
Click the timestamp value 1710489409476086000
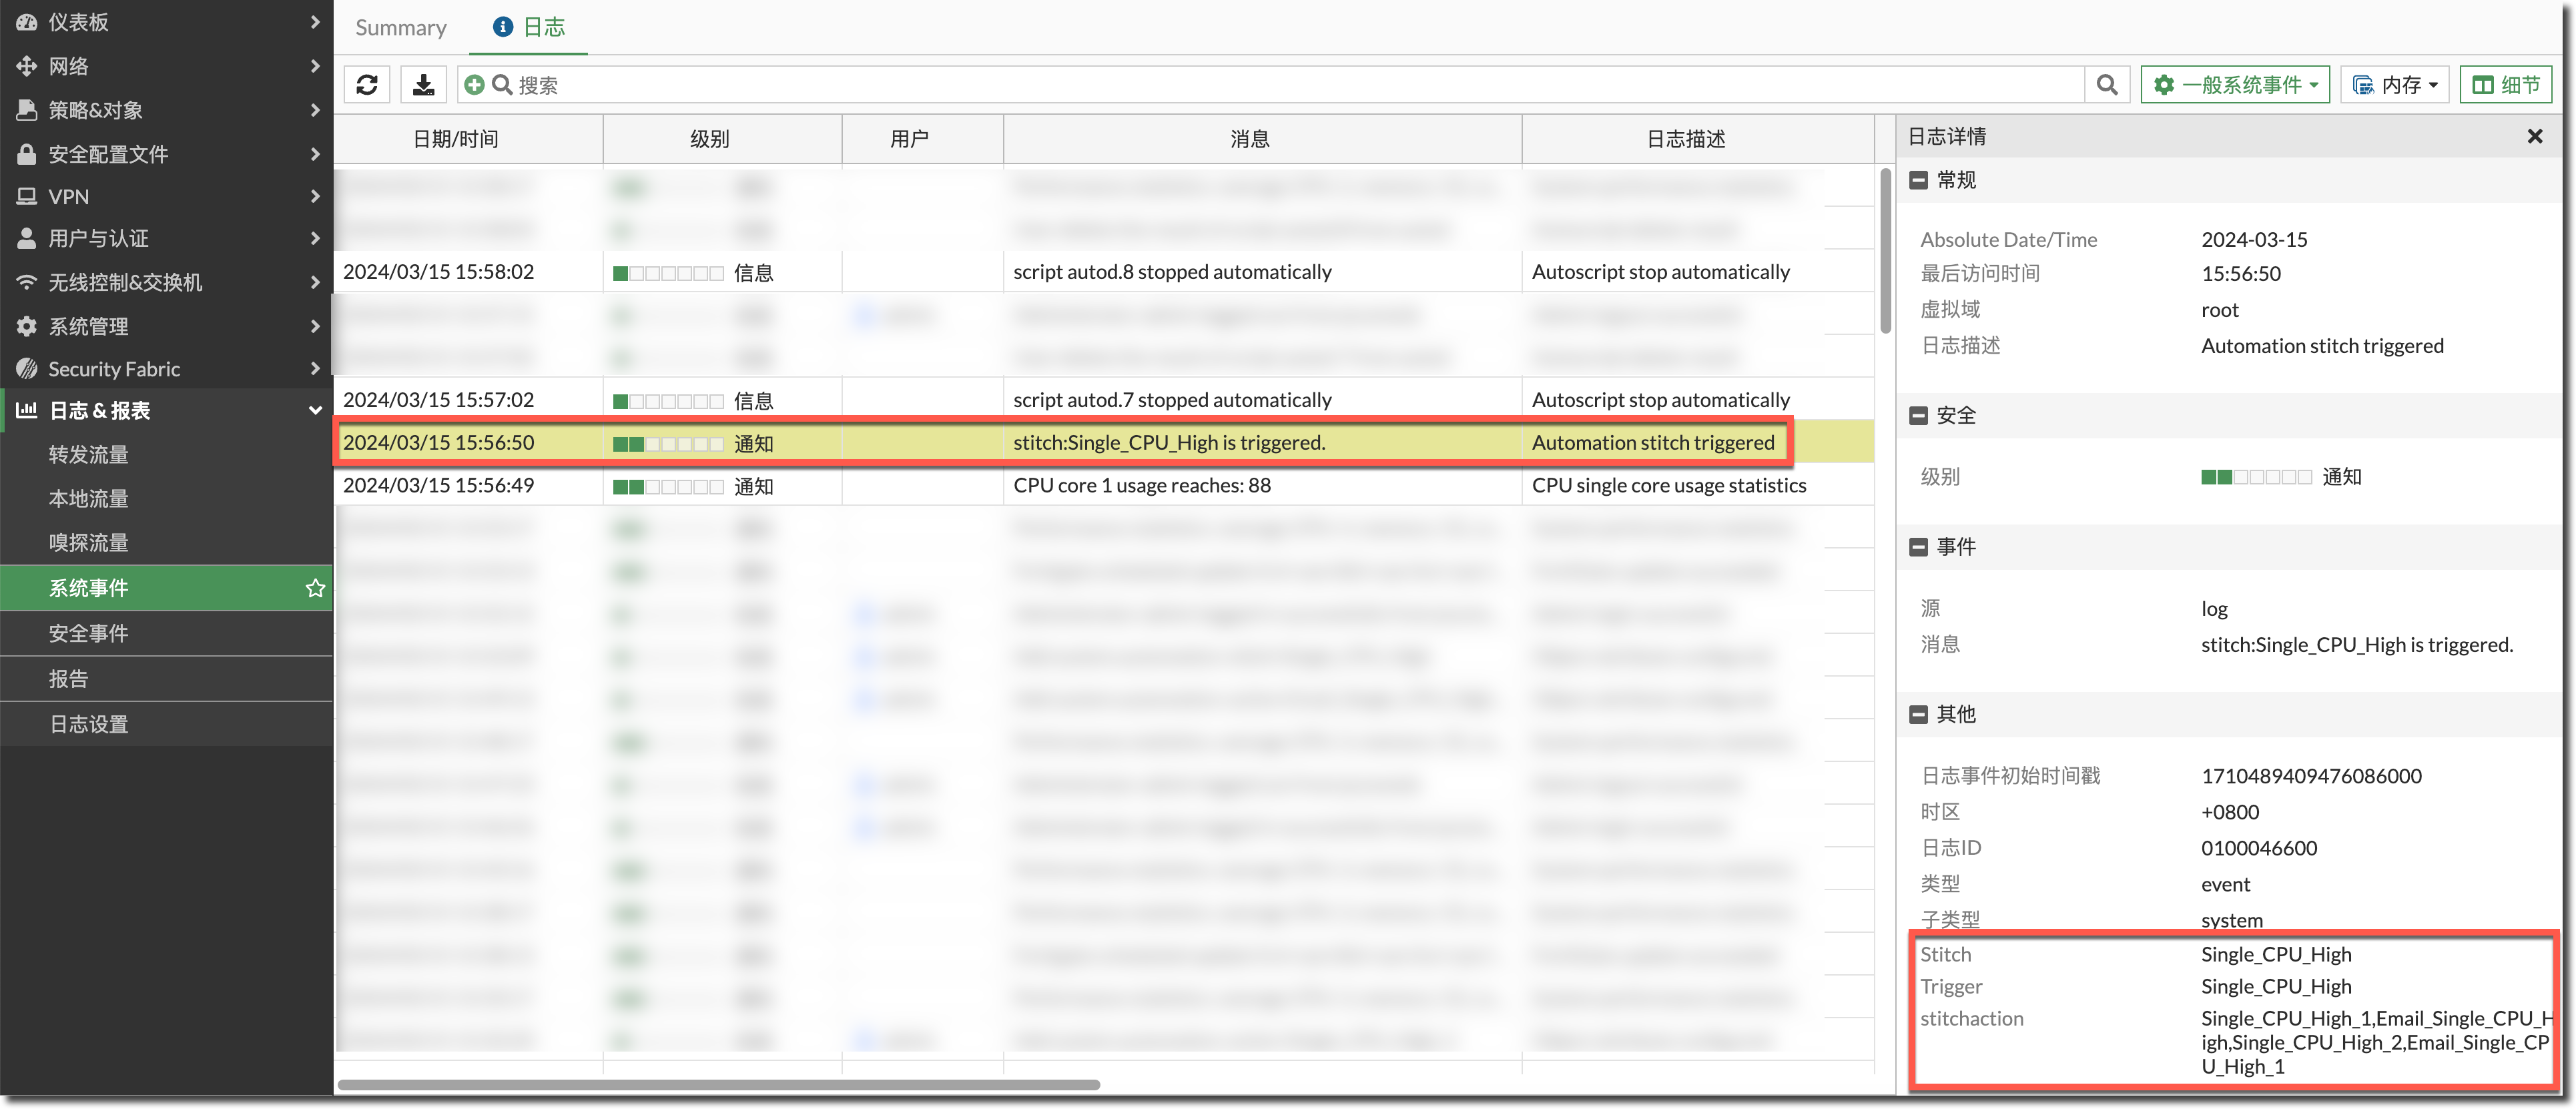[x=2311, y=777]
